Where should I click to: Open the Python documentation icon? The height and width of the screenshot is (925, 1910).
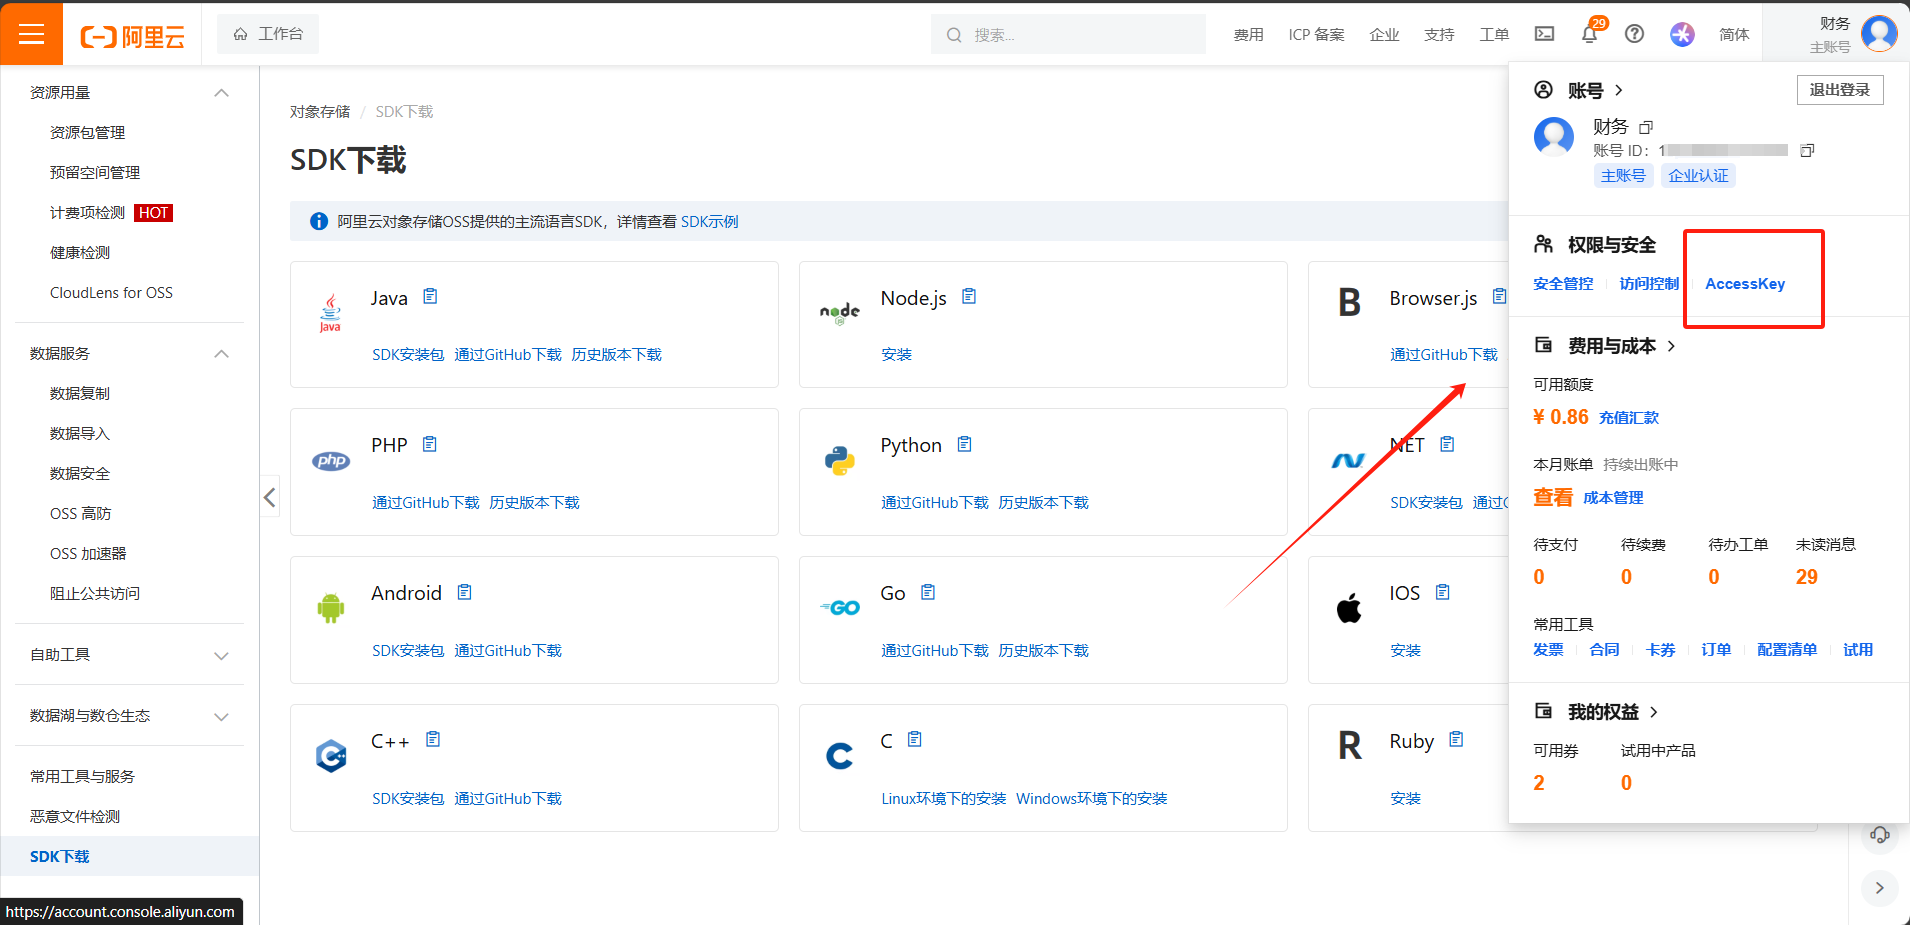(965, 444)
